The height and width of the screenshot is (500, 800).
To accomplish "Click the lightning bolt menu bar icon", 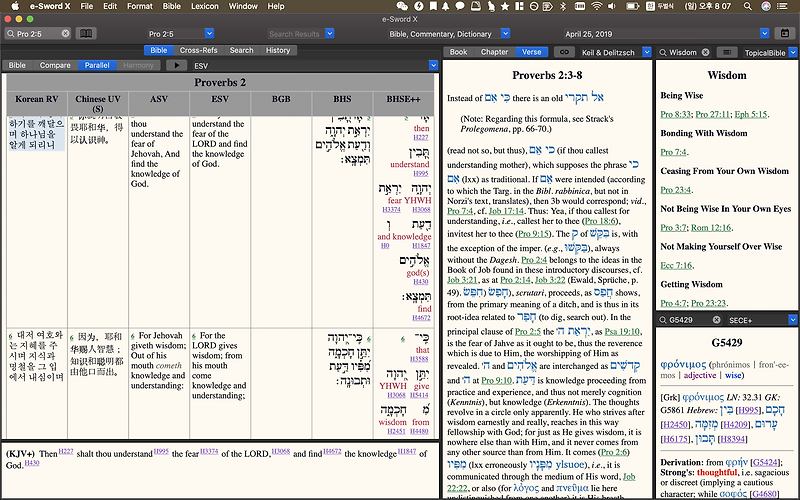I will [418, 6].
